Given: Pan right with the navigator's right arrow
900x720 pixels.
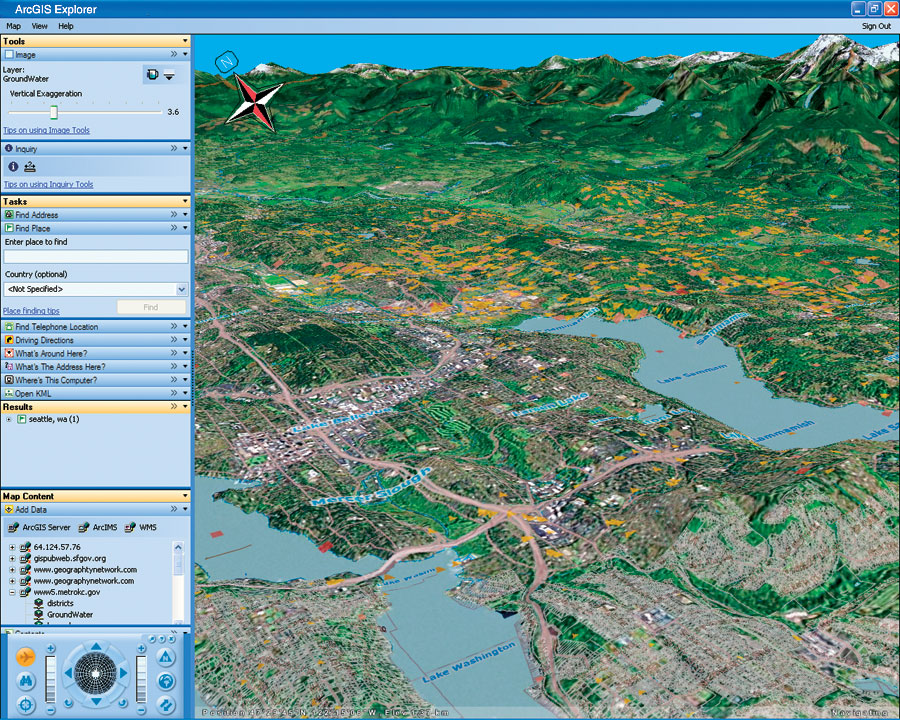Looking at the screenshot, I should coord(123,673).
